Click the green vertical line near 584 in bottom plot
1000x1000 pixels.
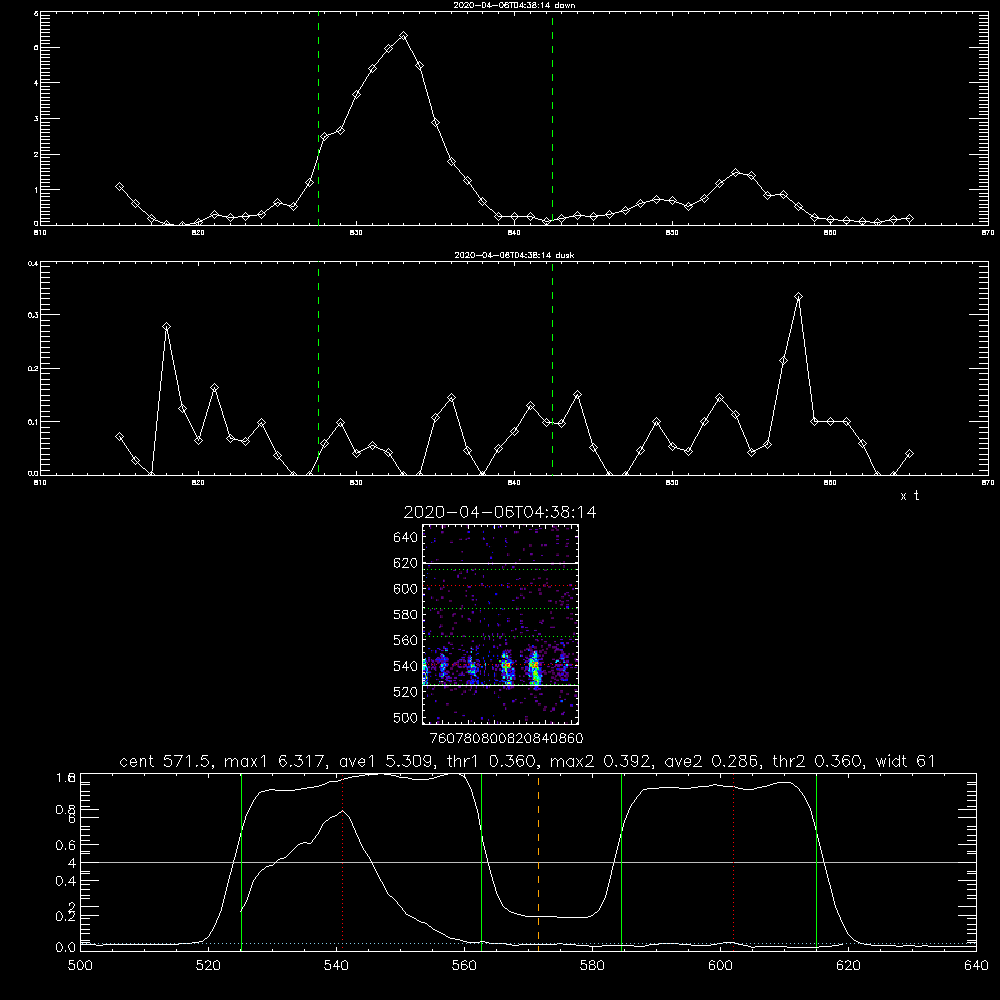click(621, 861)
